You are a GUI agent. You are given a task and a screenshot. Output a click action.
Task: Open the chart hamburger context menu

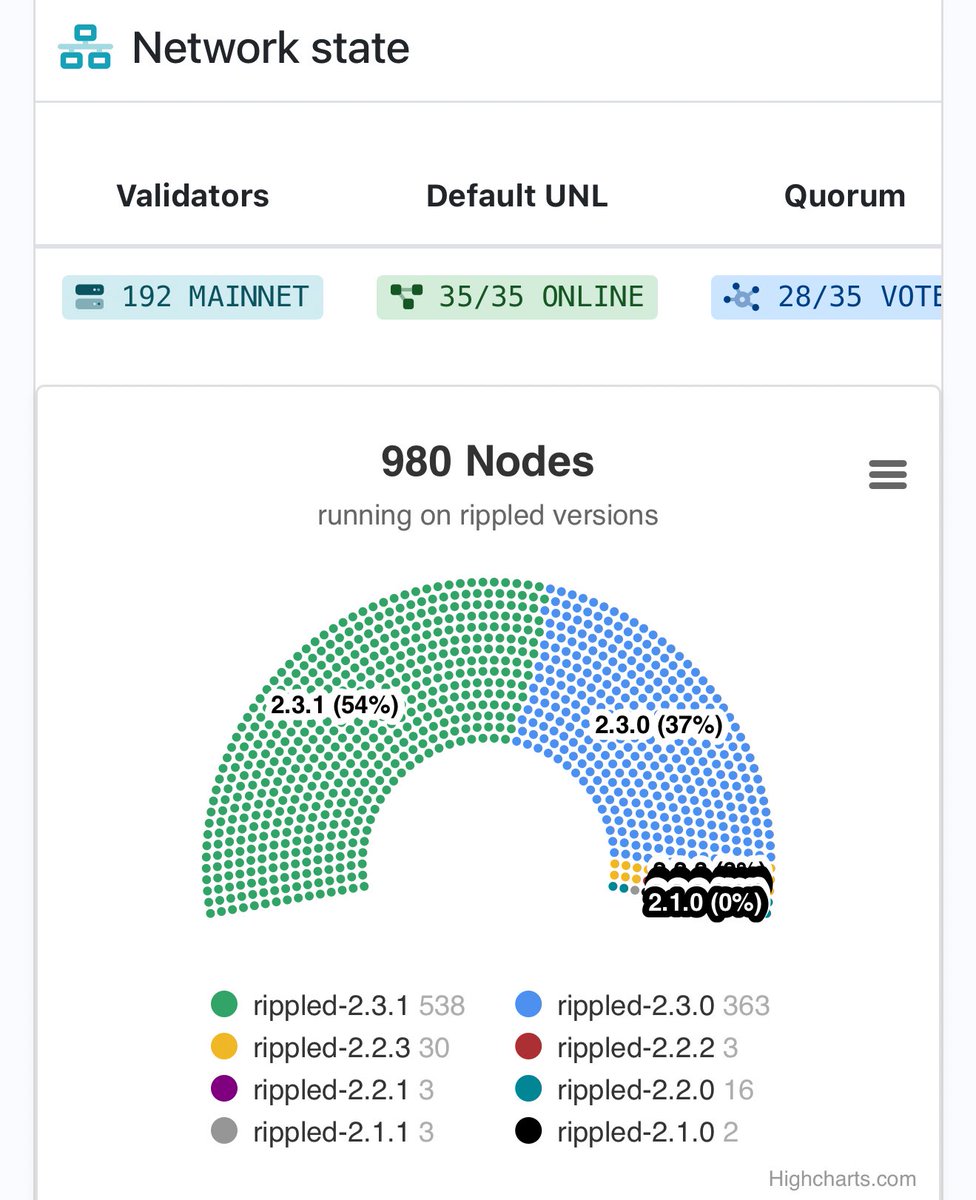(x=888, y=475)
